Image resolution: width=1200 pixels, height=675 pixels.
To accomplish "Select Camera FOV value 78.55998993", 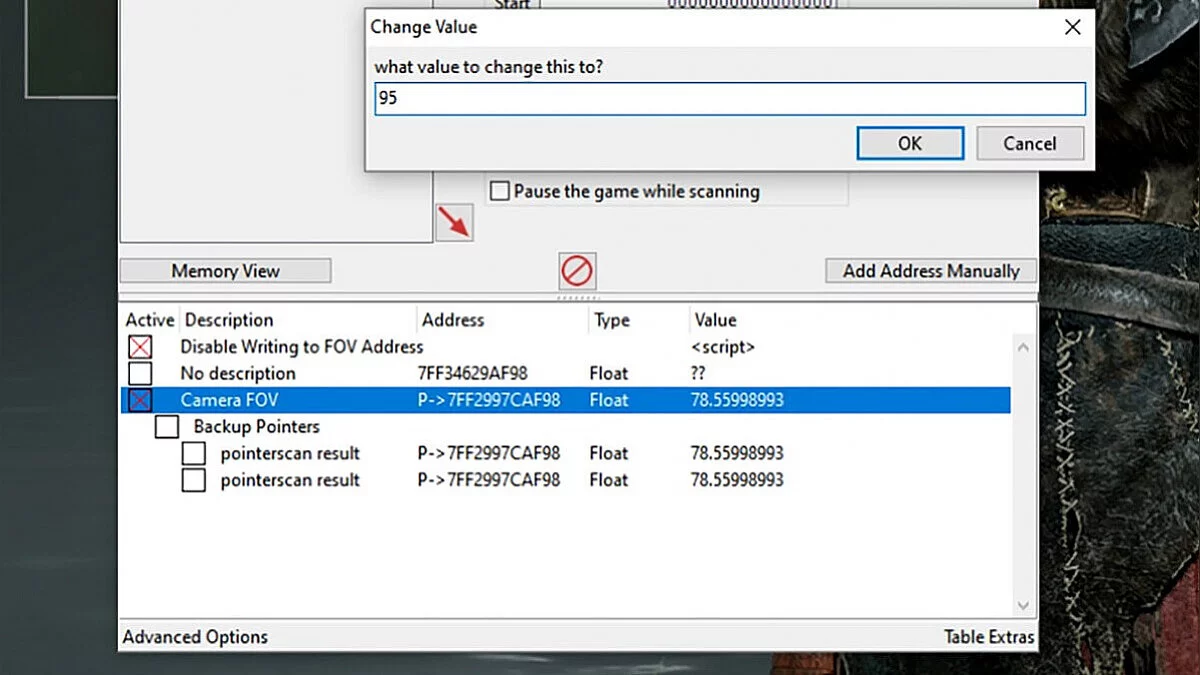I will coord(737,400).
